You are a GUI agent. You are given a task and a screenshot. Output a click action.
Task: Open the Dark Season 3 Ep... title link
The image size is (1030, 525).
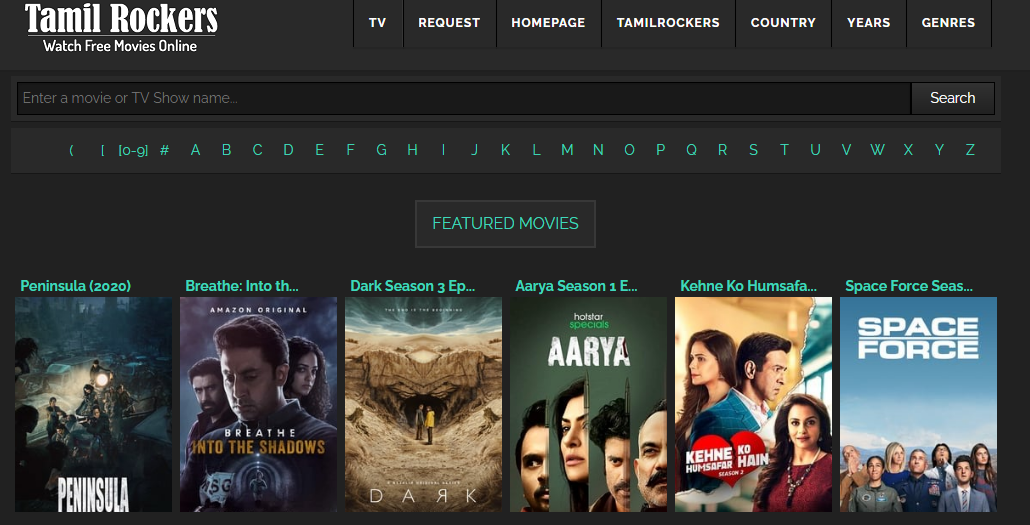413,286
